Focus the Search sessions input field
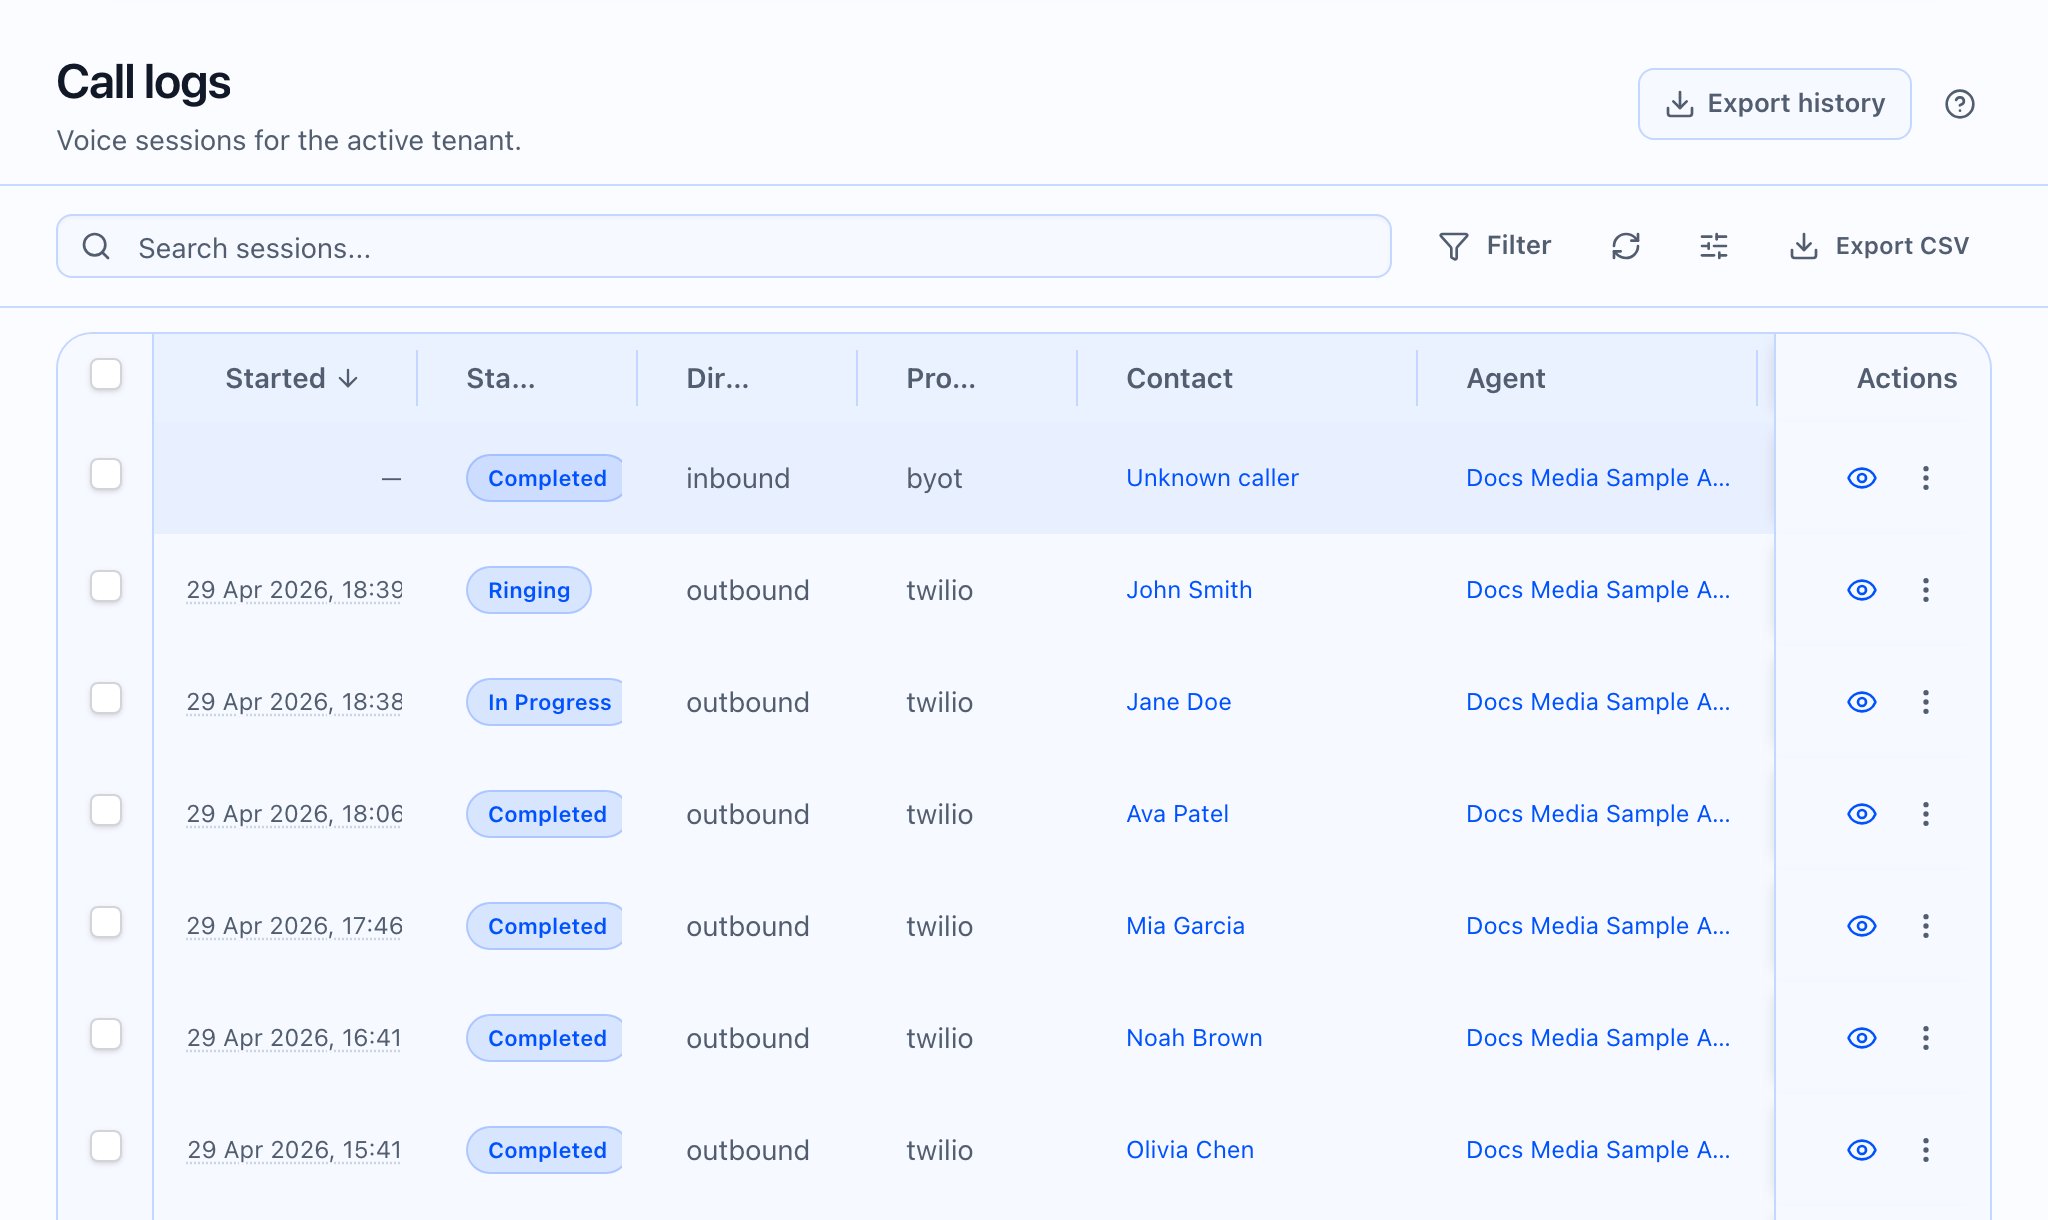The height and width of the screenshot is (1220, 2048). pos(724,246)
